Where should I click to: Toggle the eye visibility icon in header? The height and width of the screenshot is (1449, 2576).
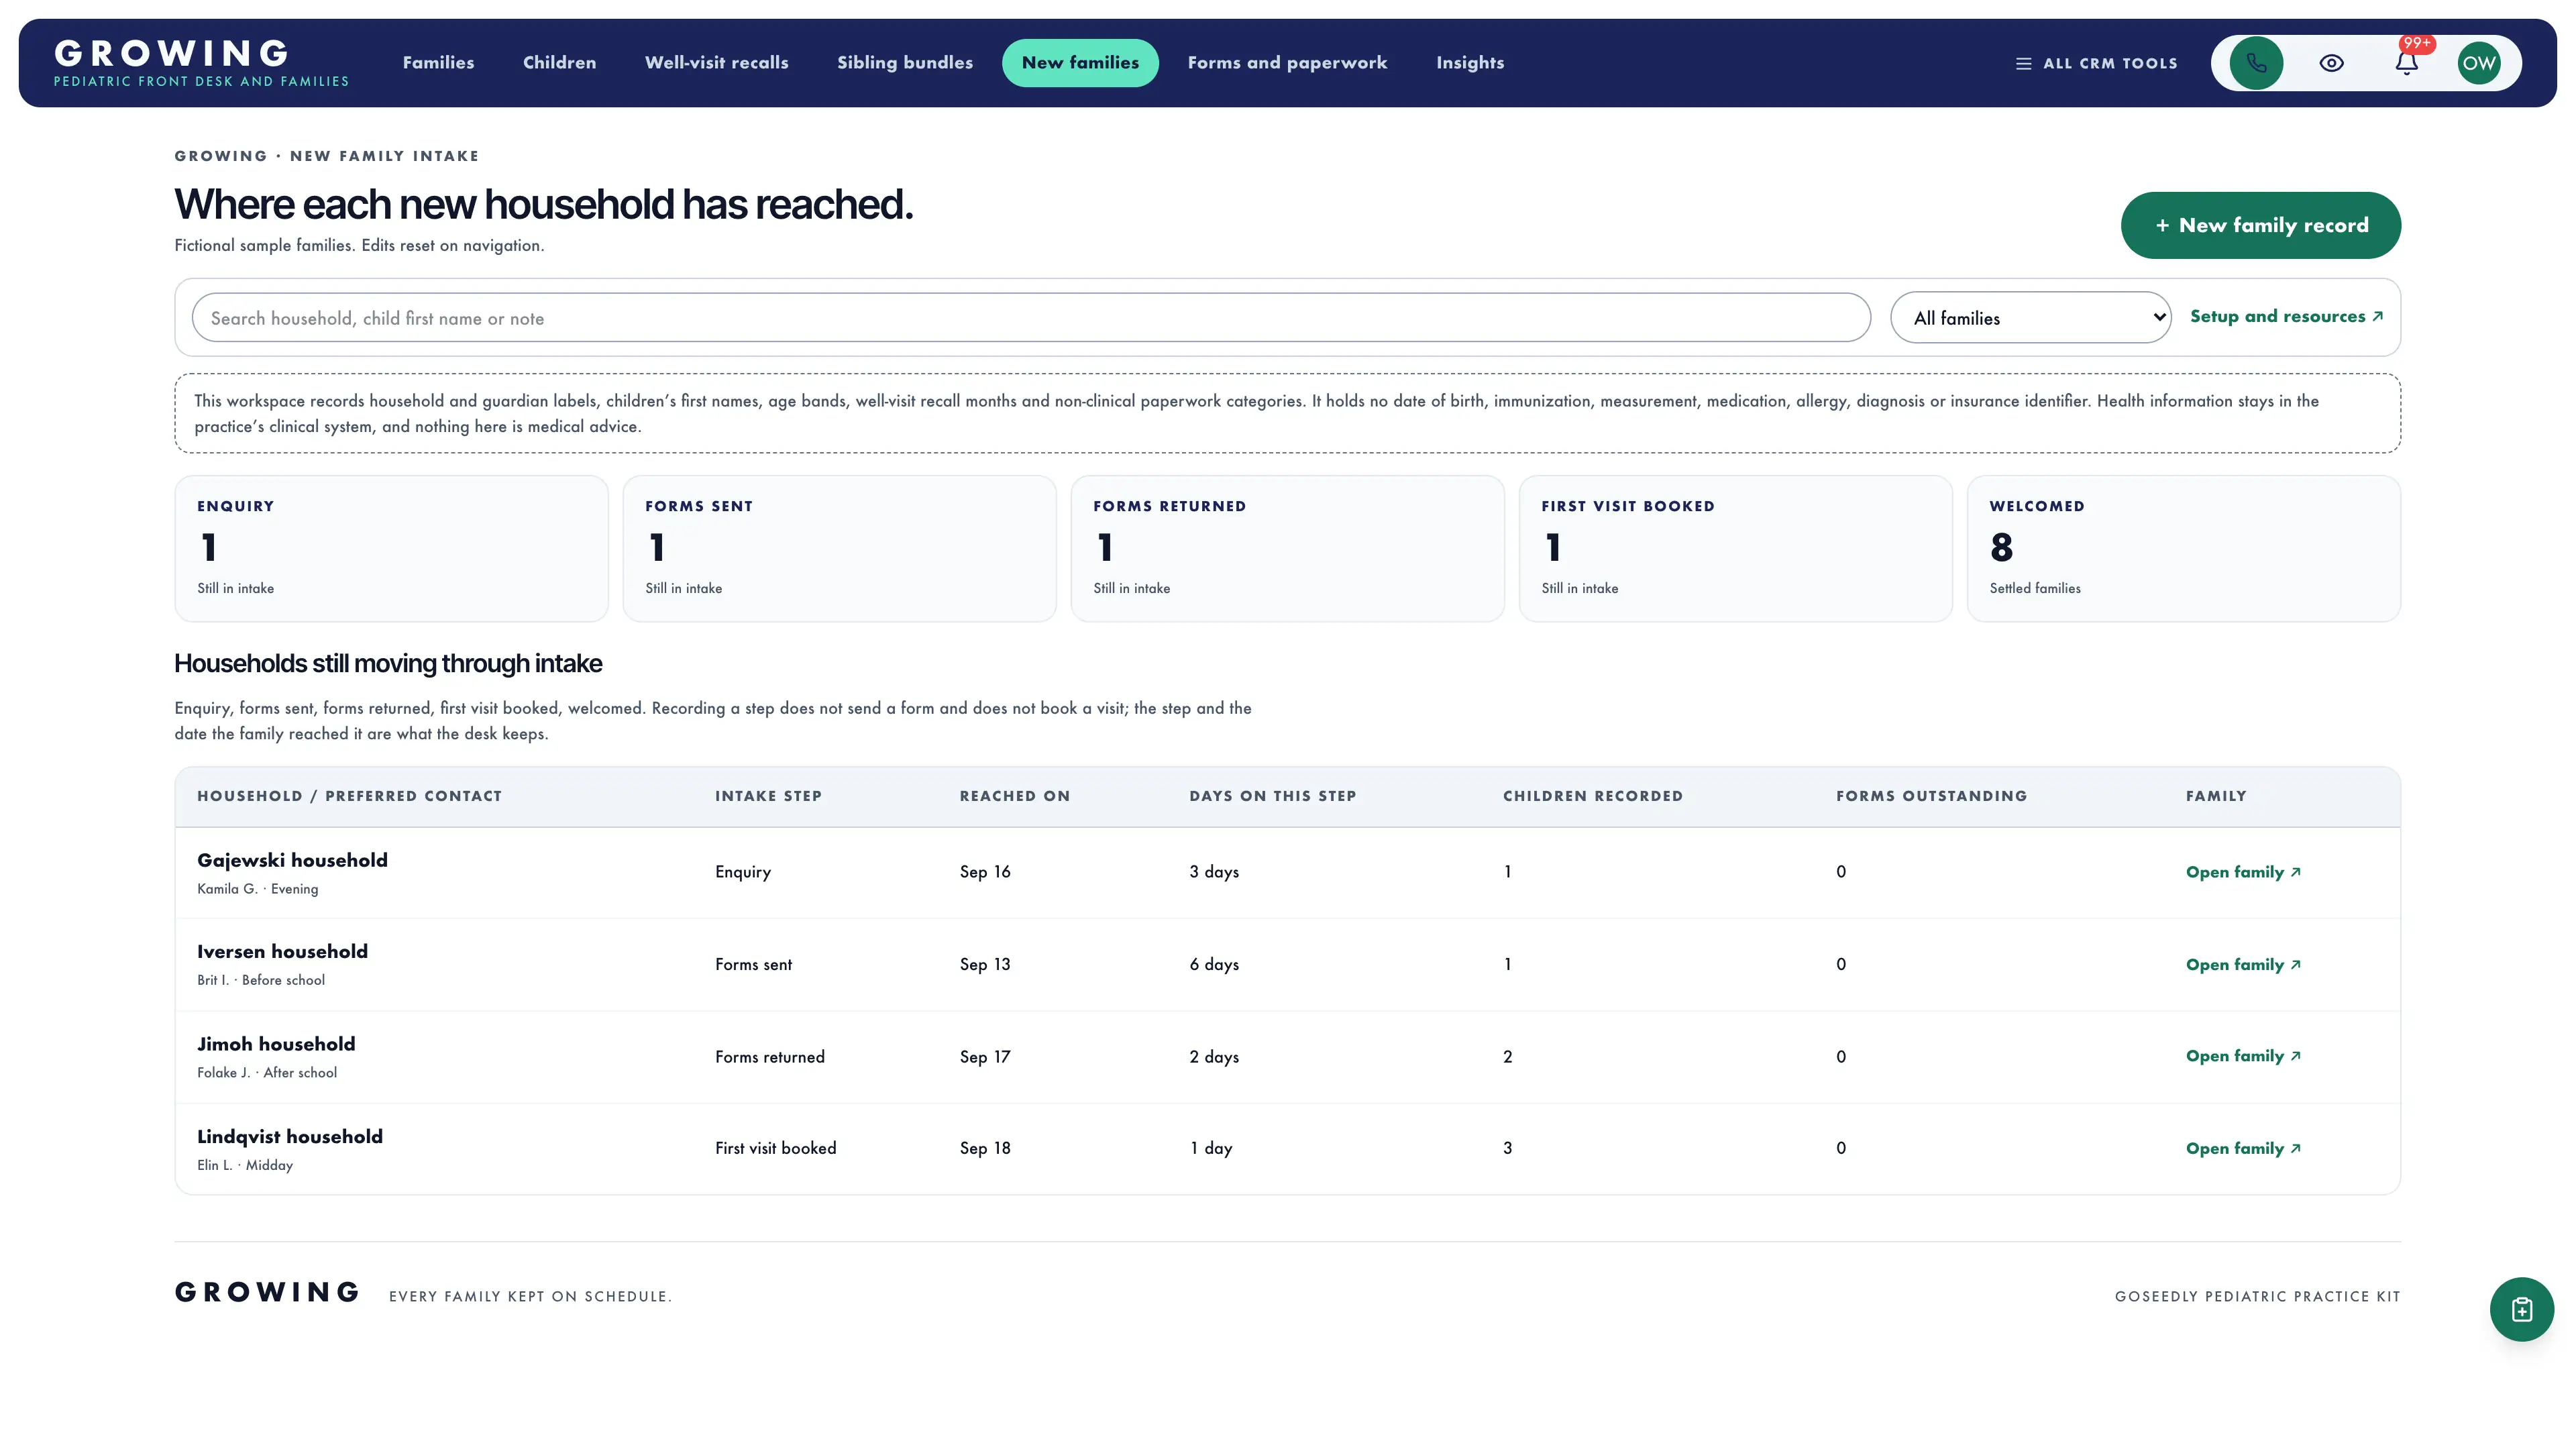2331,63
